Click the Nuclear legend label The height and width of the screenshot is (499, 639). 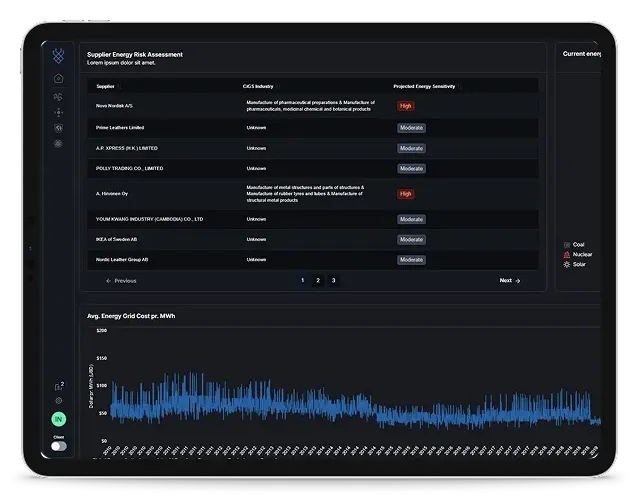[x=582, y=254]
